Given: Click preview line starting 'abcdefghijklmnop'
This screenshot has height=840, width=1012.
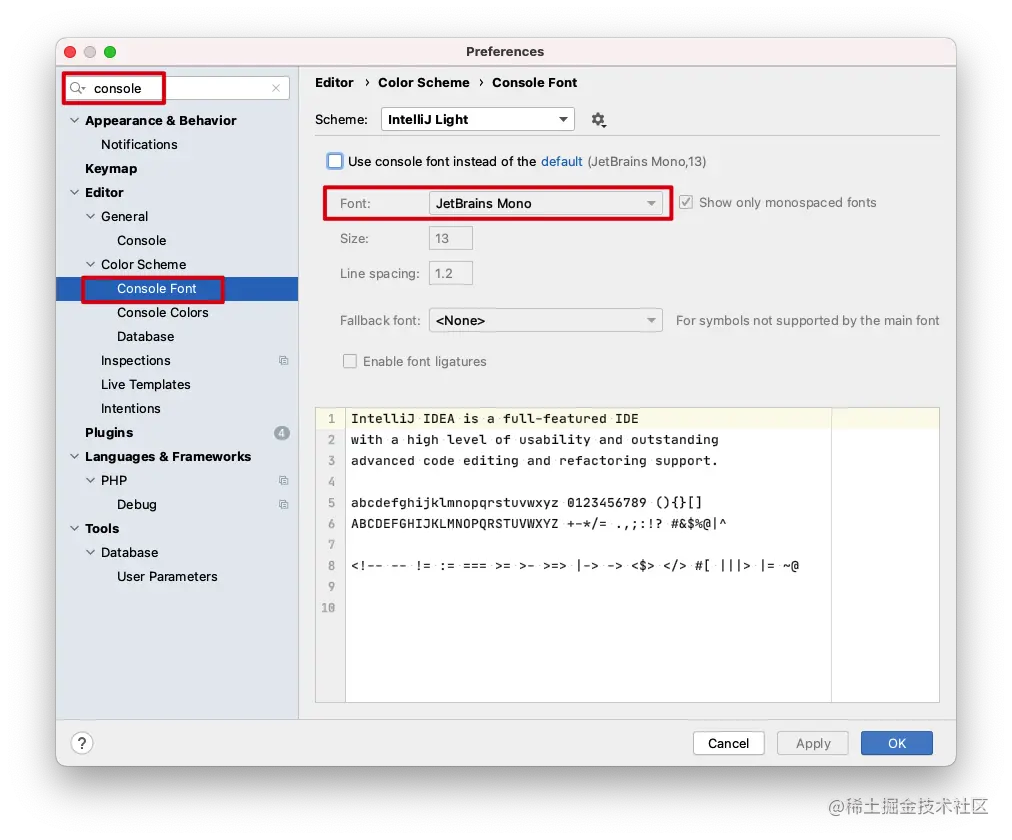Looking at the screenshot, I should click(x=526, y=503).
